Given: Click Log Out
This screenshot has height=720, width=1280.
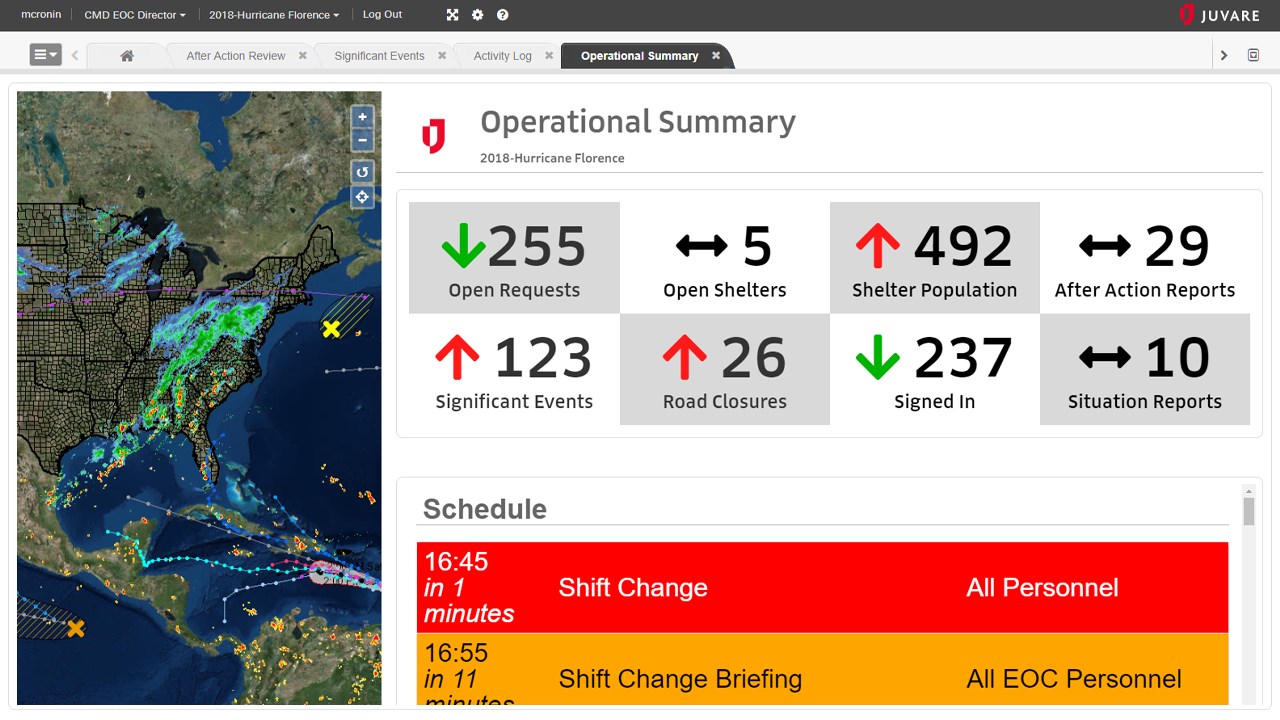Looking at the screenshot, I should click(x=381, y=15).
